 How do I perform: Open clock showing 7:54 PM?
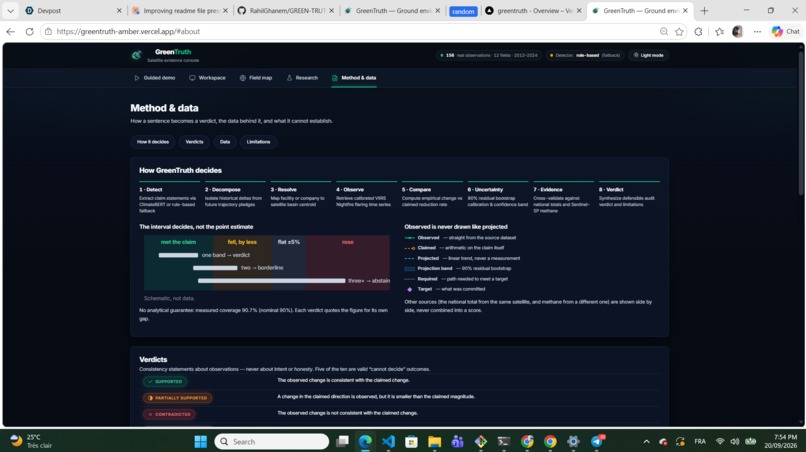coord(780,441)
